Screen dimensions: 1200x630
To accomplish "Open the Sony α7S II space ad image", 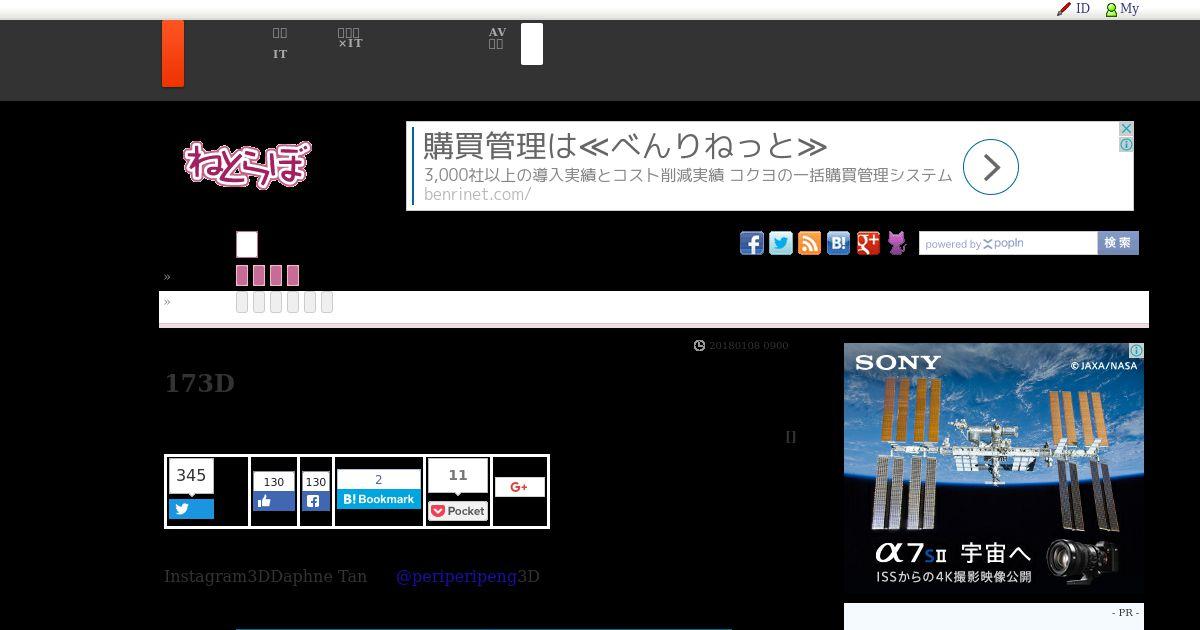I will [x=994, y=470].
